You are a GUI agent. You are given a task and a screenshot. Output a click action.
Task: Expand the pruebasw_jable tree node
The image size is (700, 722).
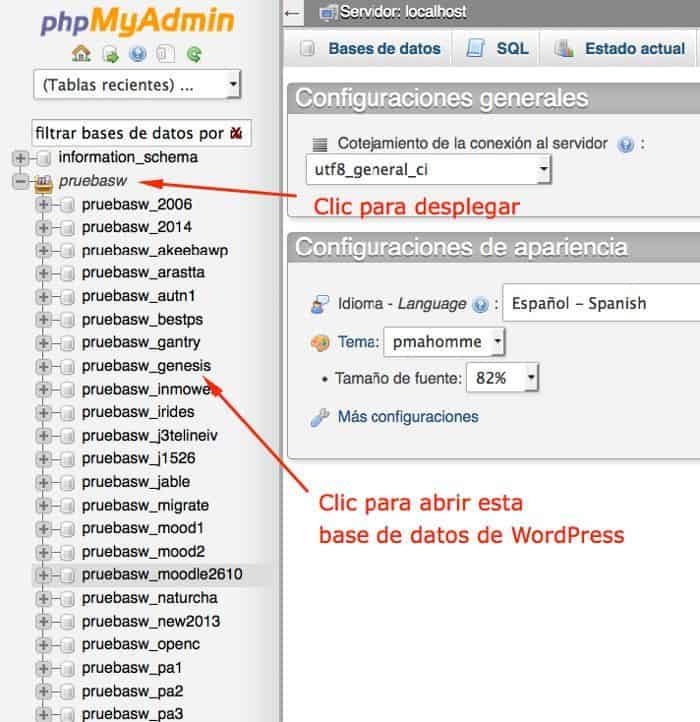click(43, 483)
